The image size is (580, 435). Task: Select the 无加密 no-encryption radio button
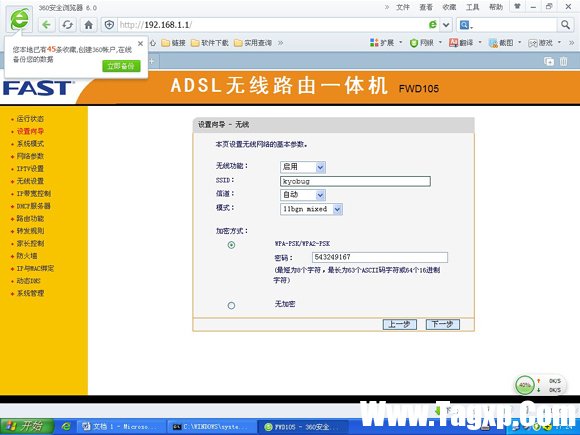tap(231, 306)
